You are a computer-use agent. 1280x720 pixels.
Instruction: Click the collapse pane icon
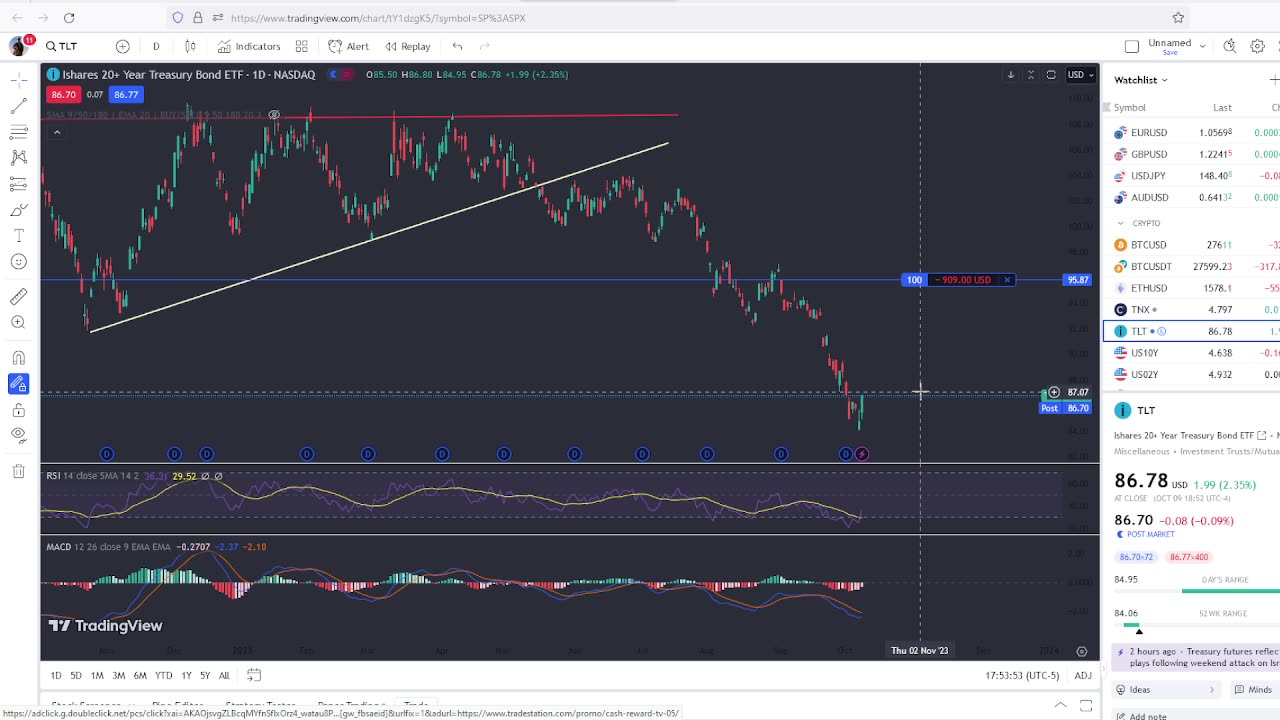point(1031,75)
